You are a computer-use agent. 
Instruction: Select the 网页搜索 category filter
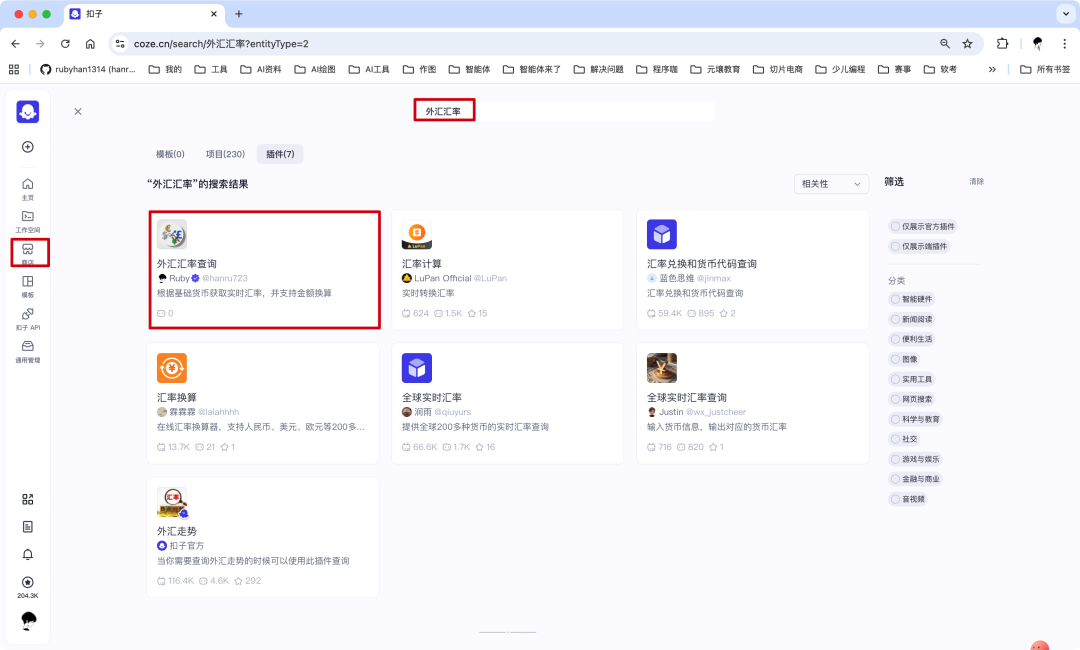[x=911, y=399]
